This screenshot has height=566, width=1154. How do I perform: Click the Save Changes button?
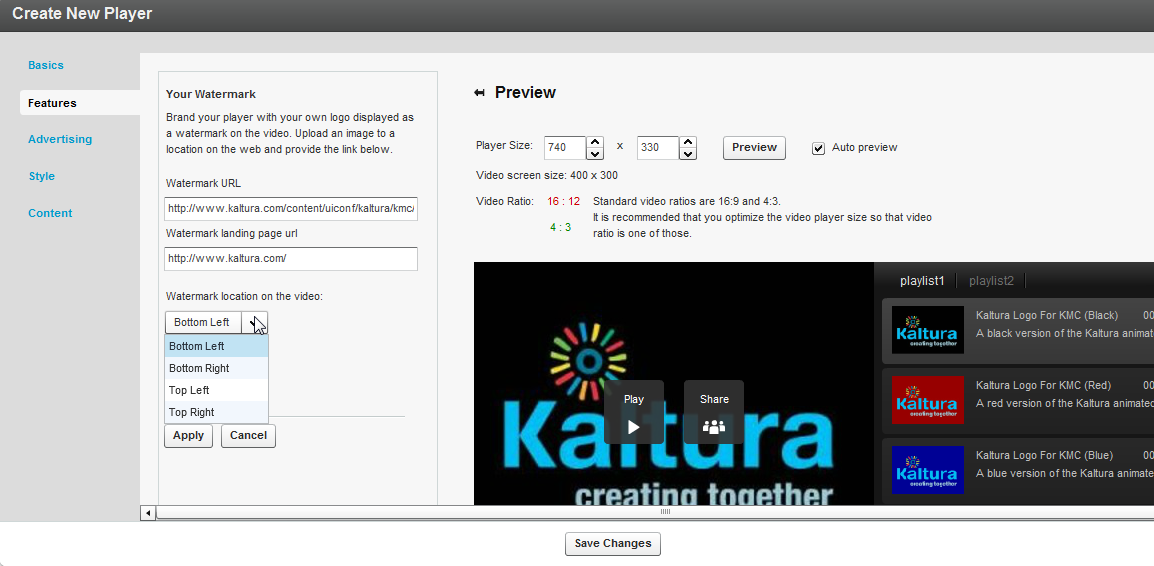pos(613,543)
